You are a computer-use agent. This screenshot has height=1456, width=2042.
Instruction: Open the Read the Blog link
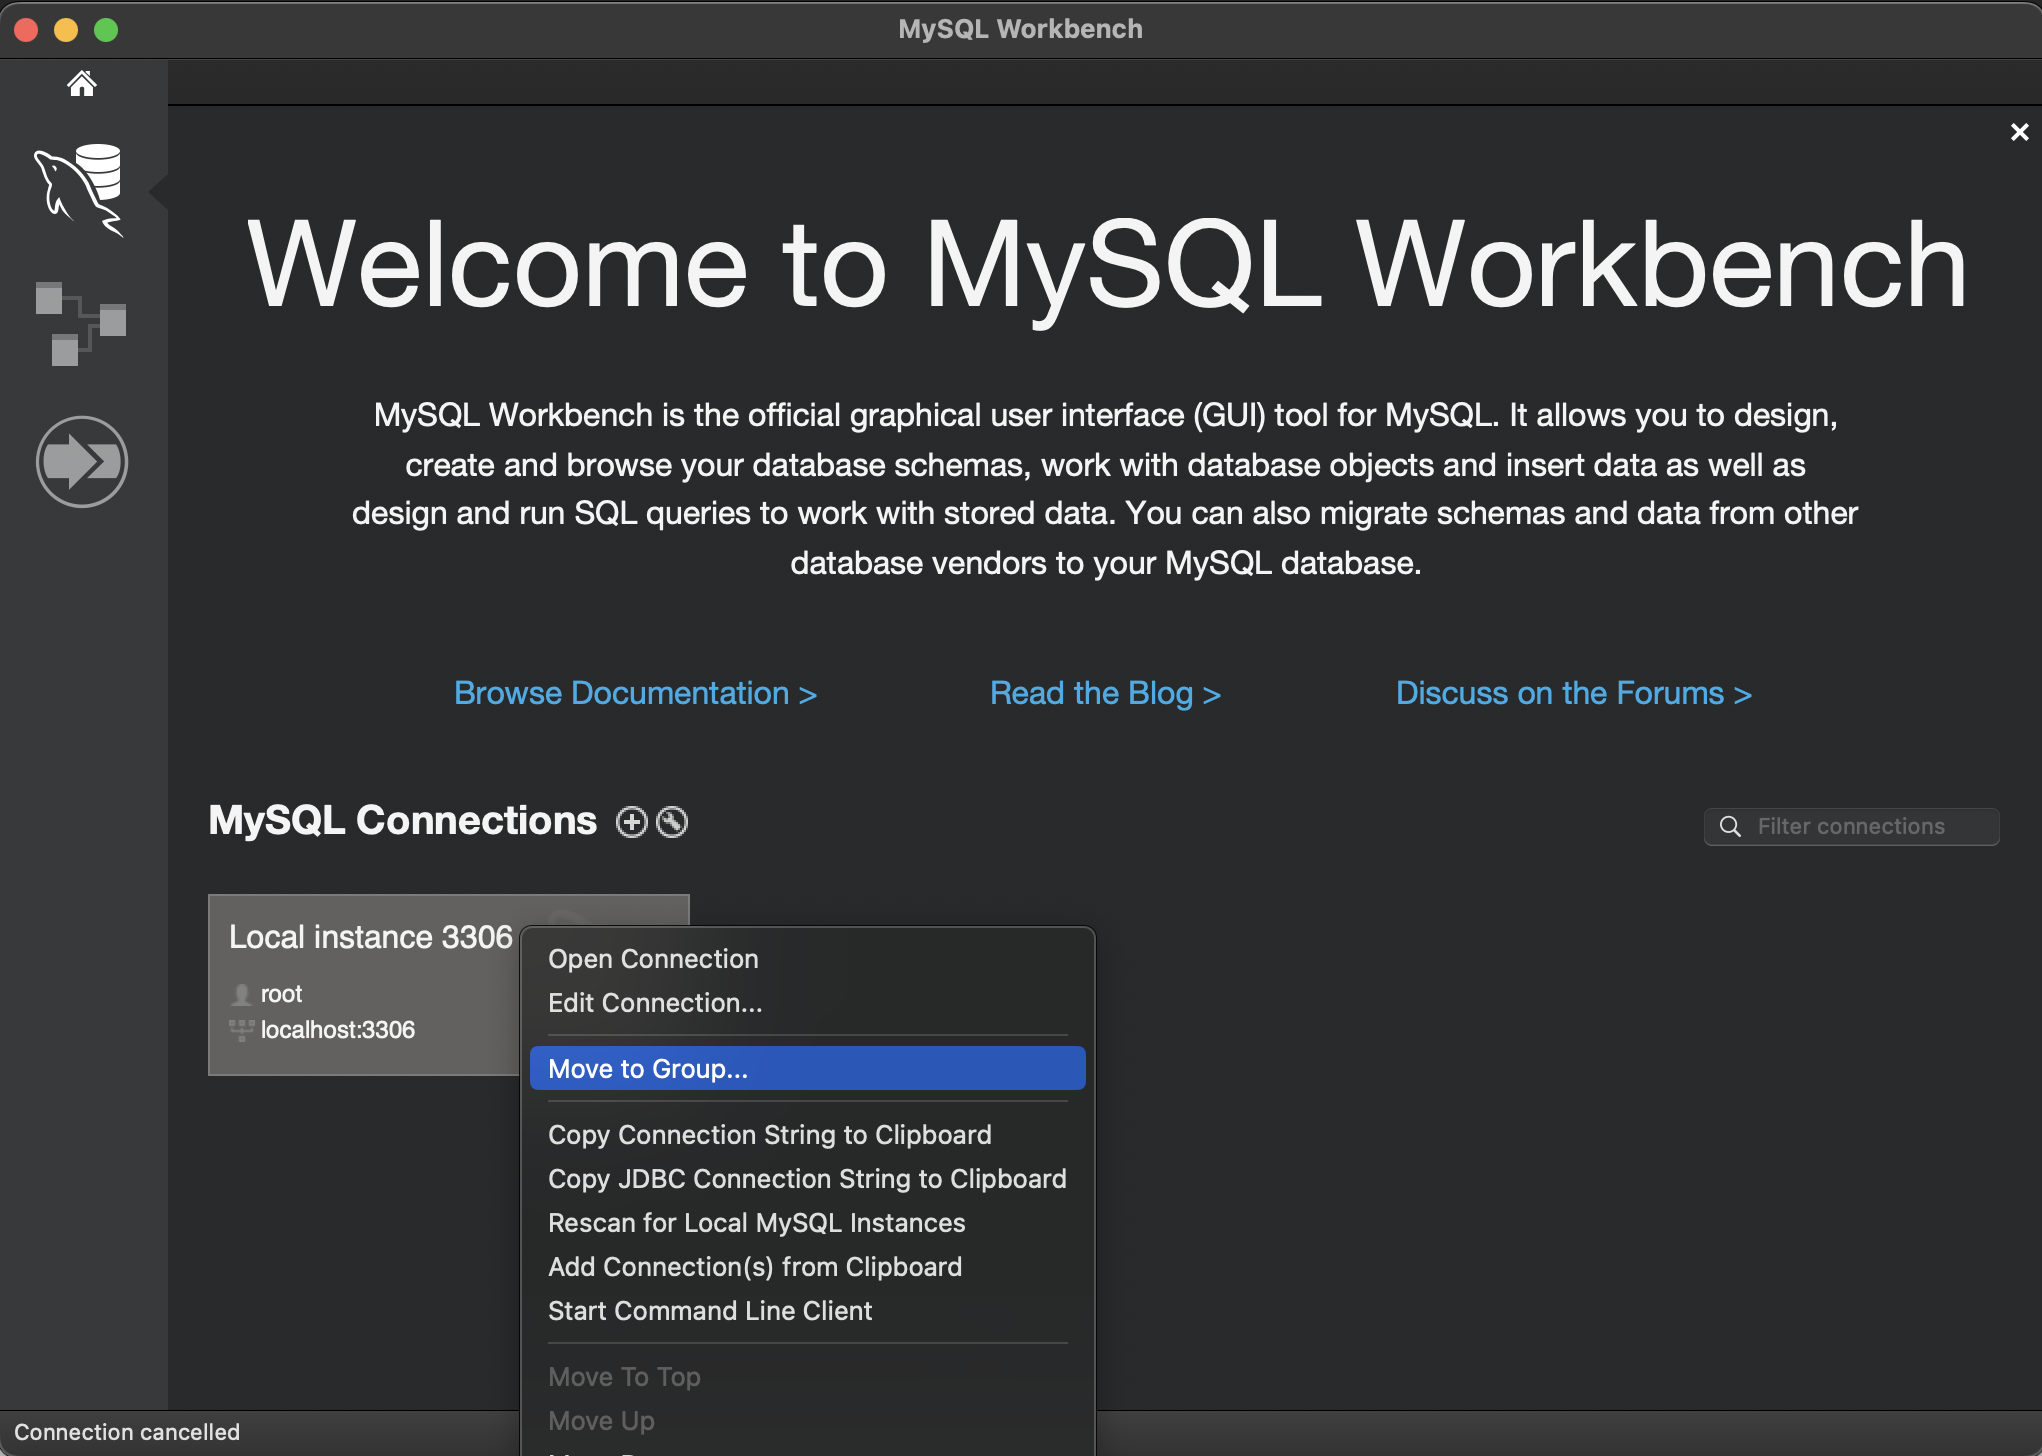[1105, 693]
